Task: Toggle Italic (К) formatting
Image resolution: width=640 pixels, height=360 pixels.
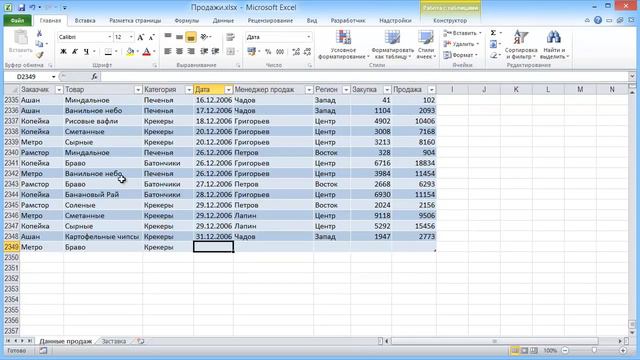Action: pos(75,52)
